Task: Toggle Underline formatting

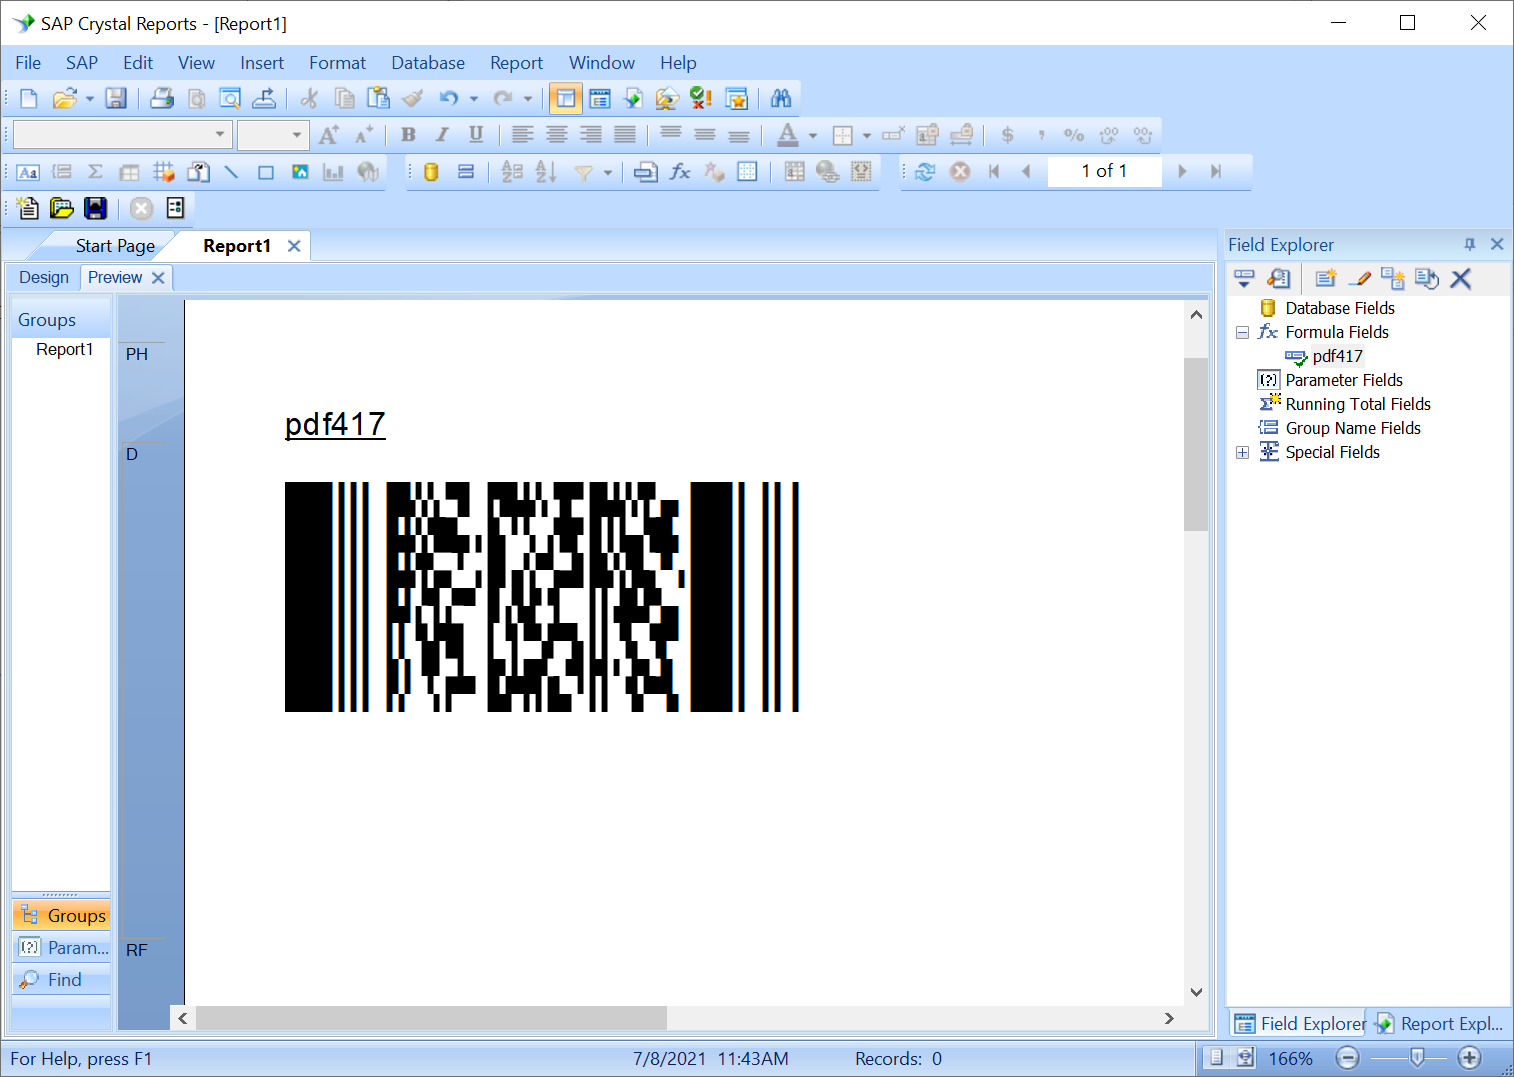Action: pos(476,135)
